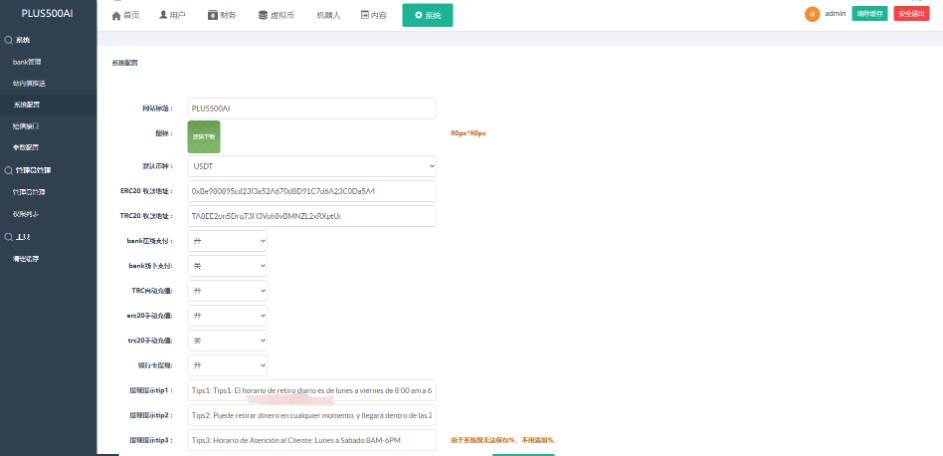Open the 机器人 tab
The height and width of the screenshot is (456, 943).
(328, 16)
